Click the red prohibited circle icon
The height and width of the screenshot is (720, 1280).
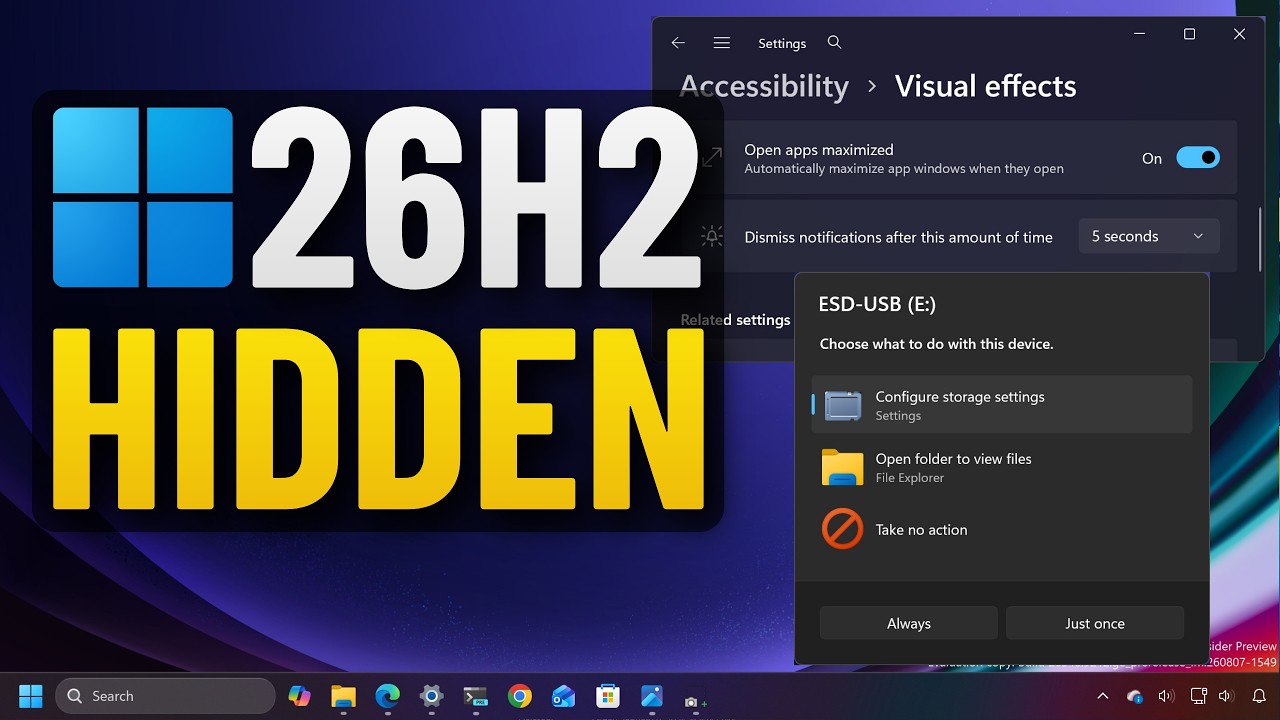coord(842,530)
